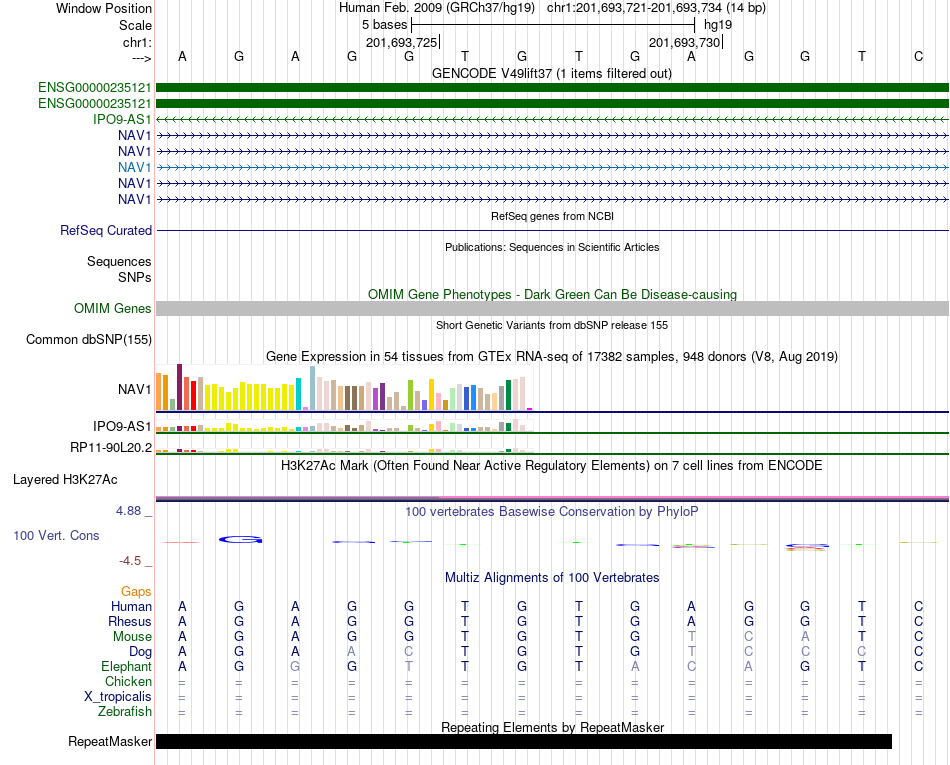Click the Gaps label in Multiz track
Screen dimensions: 950x765
(x=136, y=591)
